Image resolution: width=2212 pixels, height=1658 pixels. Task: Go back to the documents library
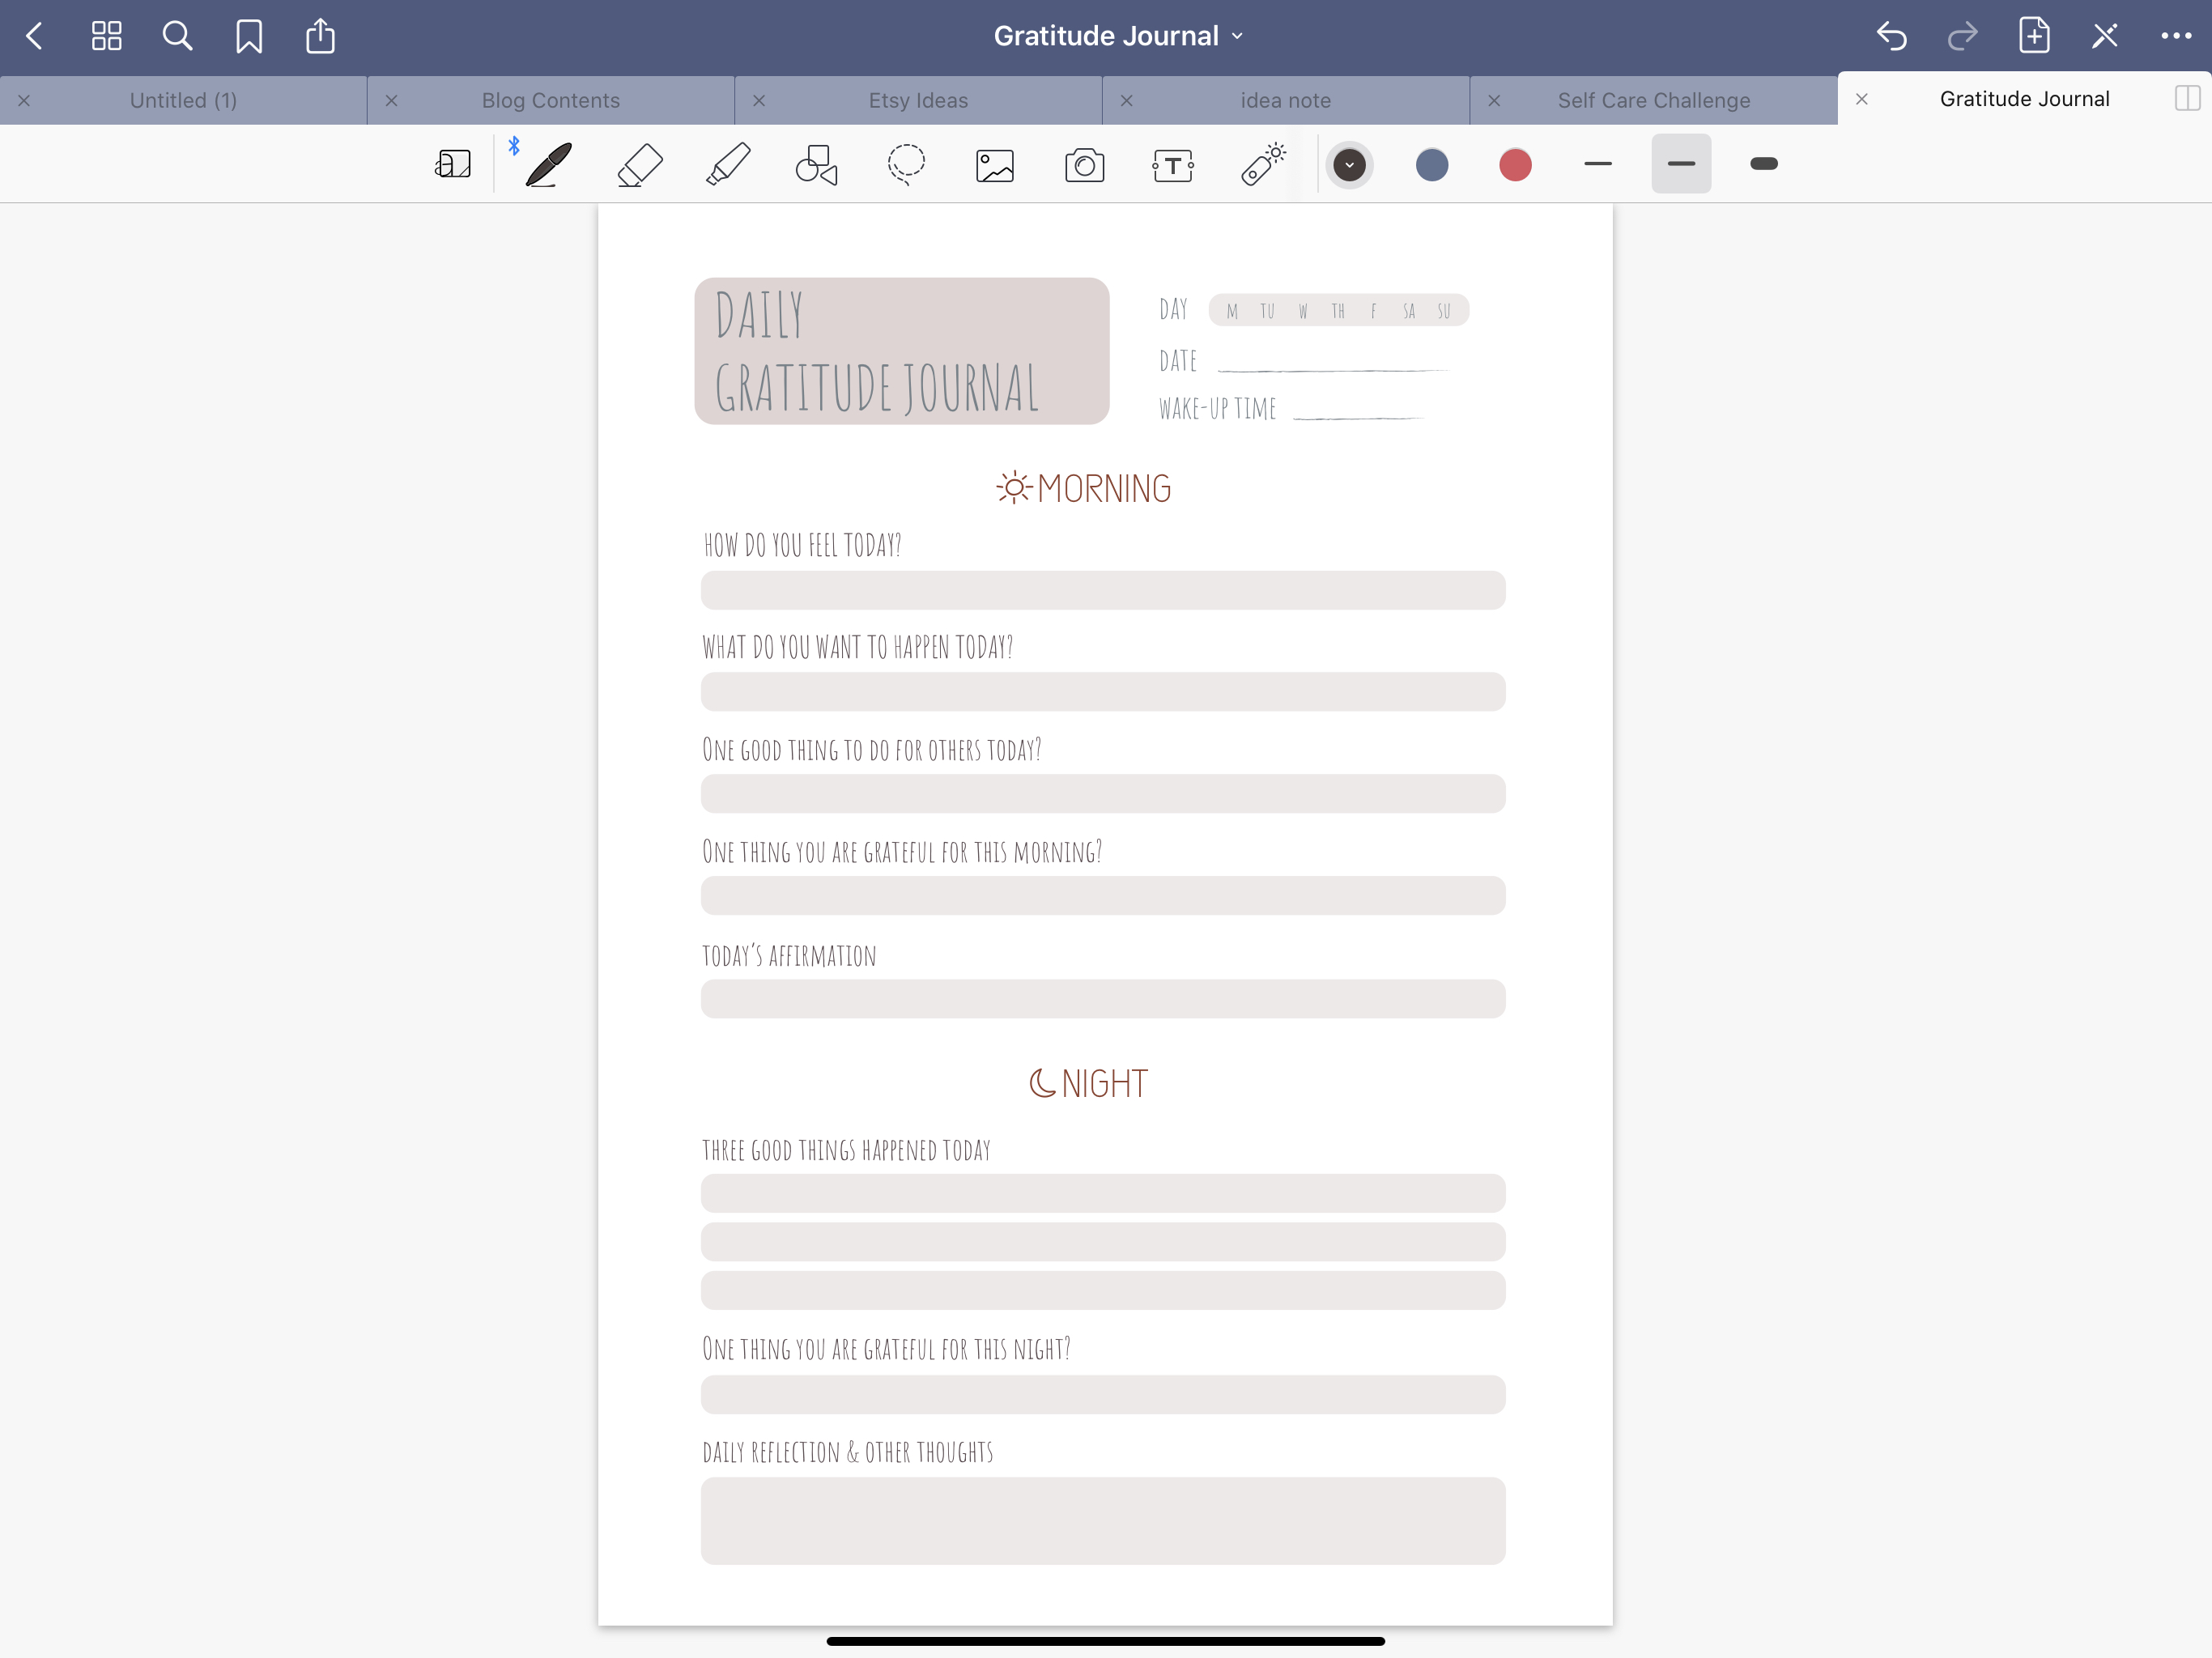pos(34,36)
